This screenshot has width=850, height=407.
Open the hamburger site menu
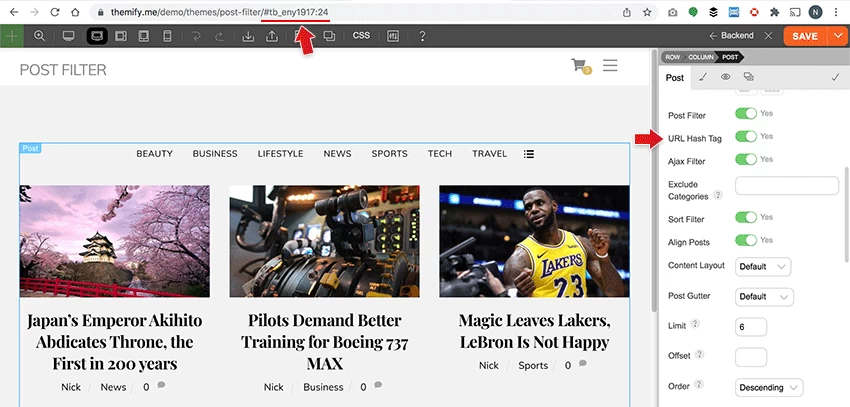pos(610,66)
